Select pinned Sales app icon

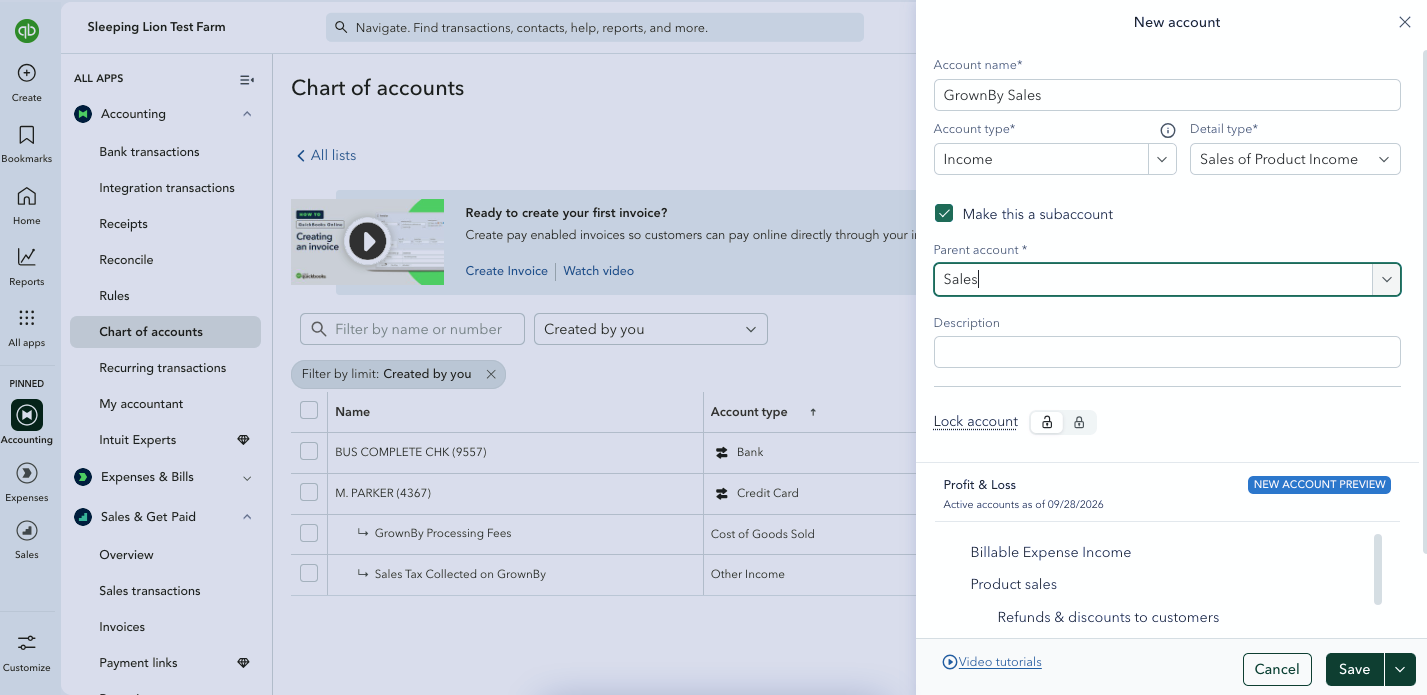27,530
